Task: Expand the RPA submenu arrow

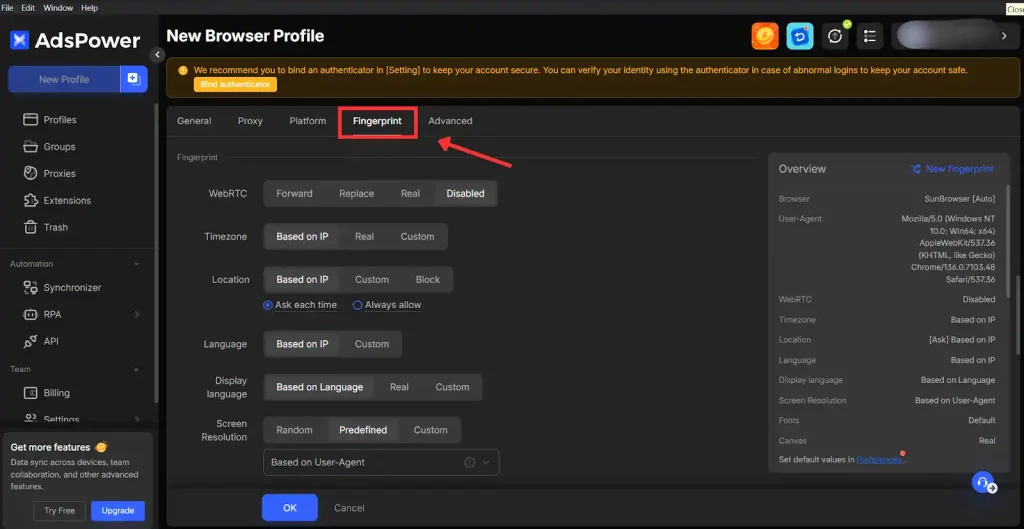Action: 136,314
